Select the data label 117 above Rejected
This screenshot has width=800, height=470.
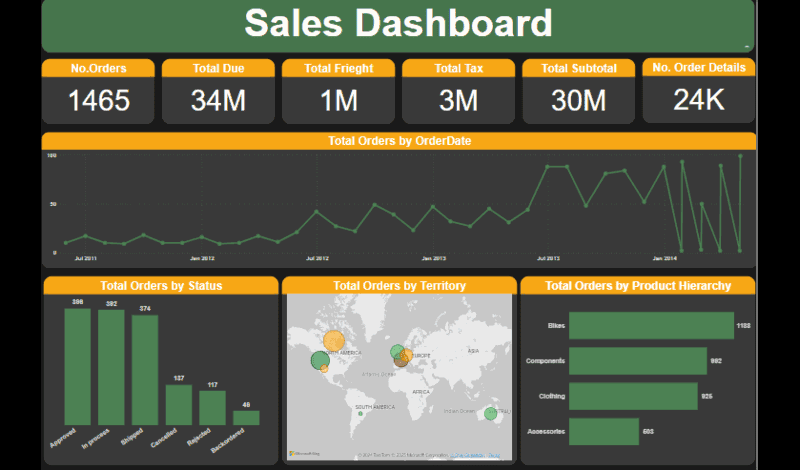213,385
